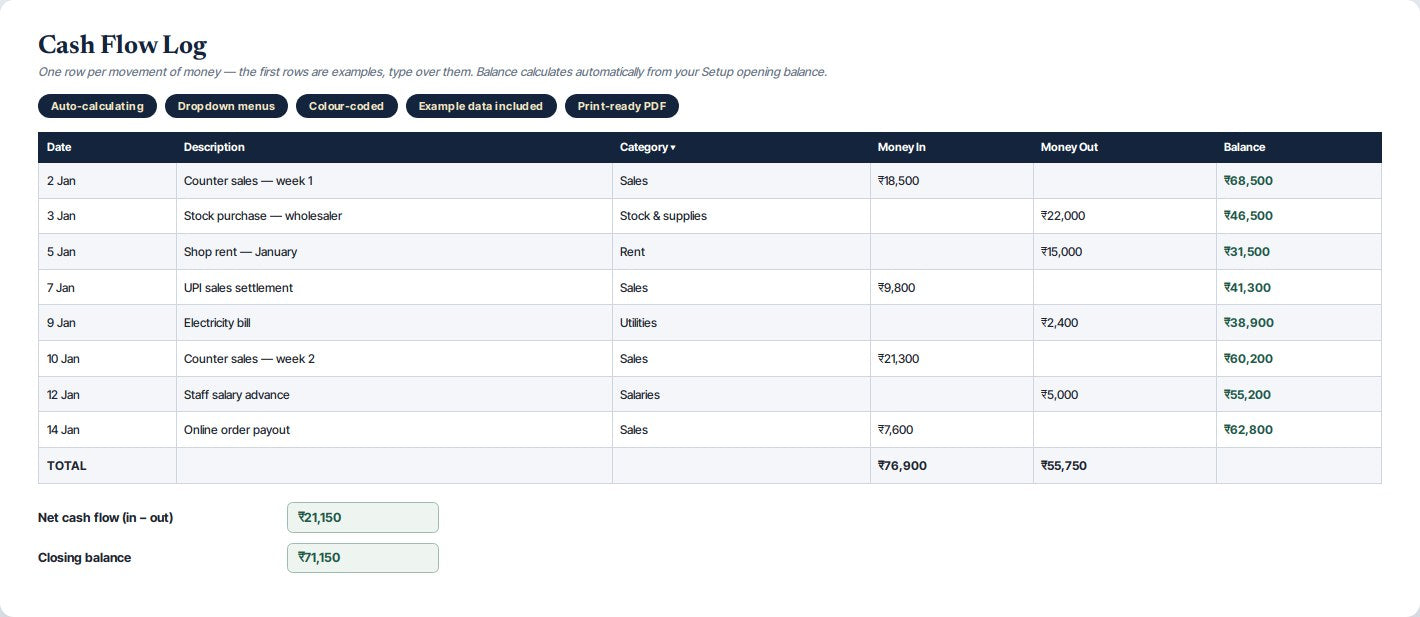Viewport: 1420px width, 617px height.
Task: Click the Money In column header
Action: (951, 147)
